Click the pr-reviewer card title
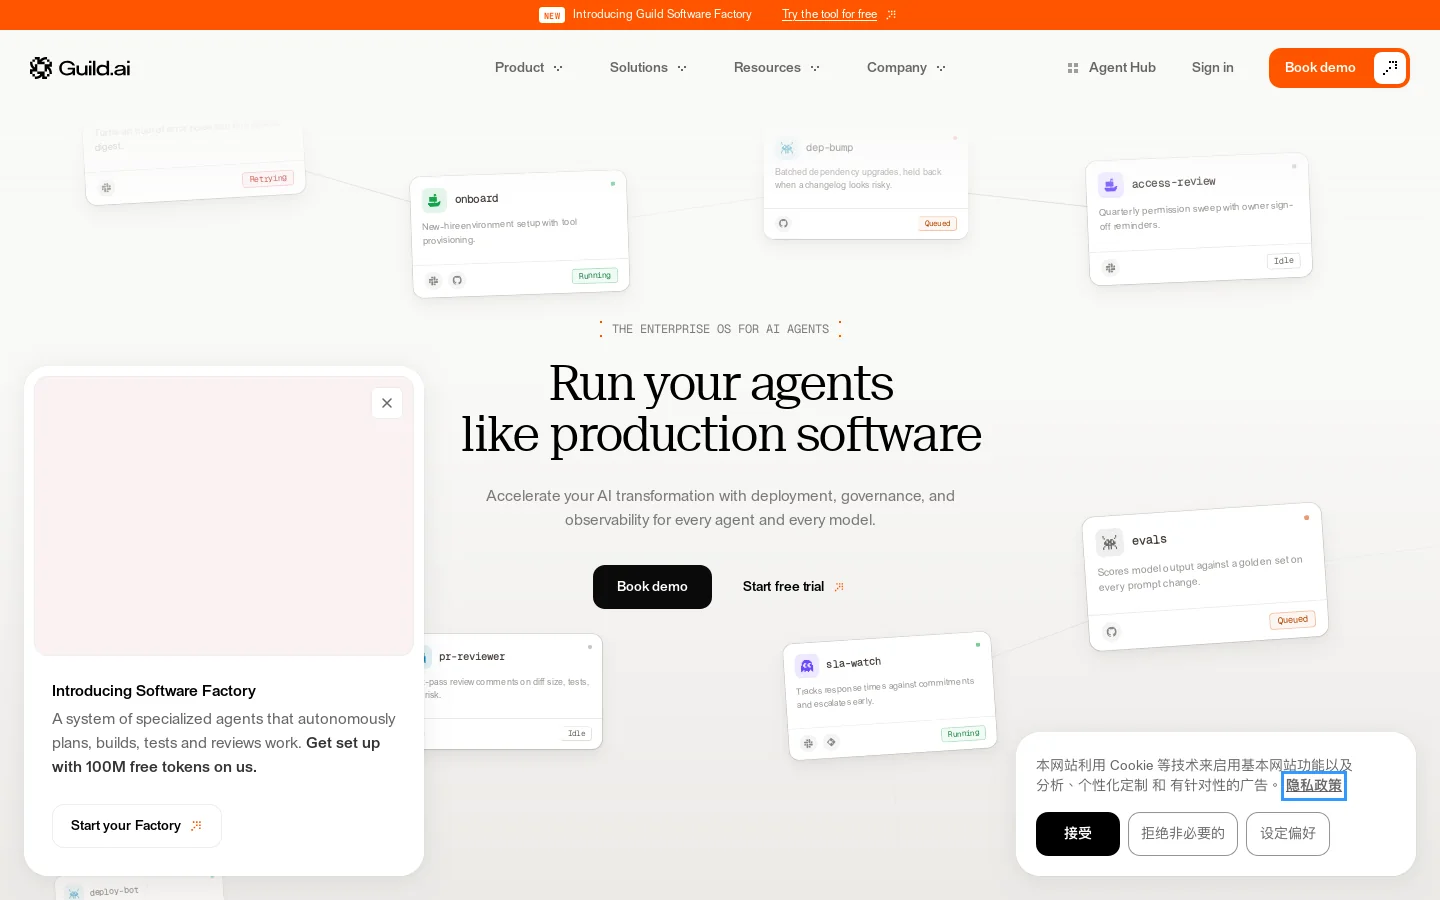The width and height of the screenshot is (1440, 900). point(472,657)
